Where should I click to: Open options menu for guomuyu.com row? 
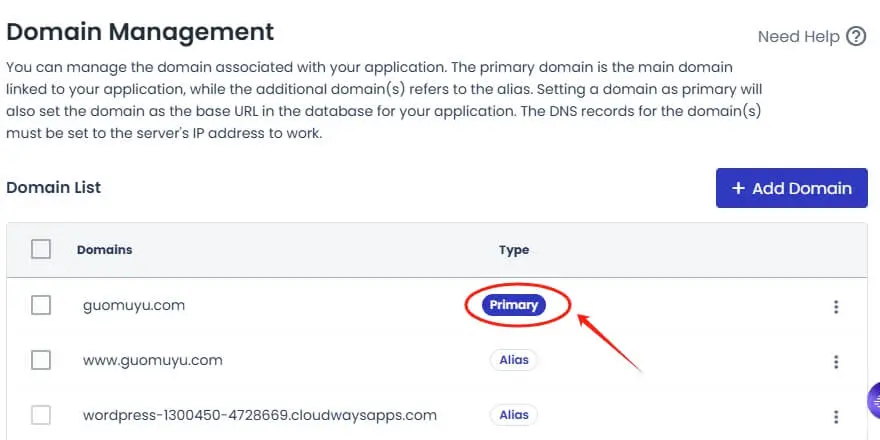coord(836,307)
